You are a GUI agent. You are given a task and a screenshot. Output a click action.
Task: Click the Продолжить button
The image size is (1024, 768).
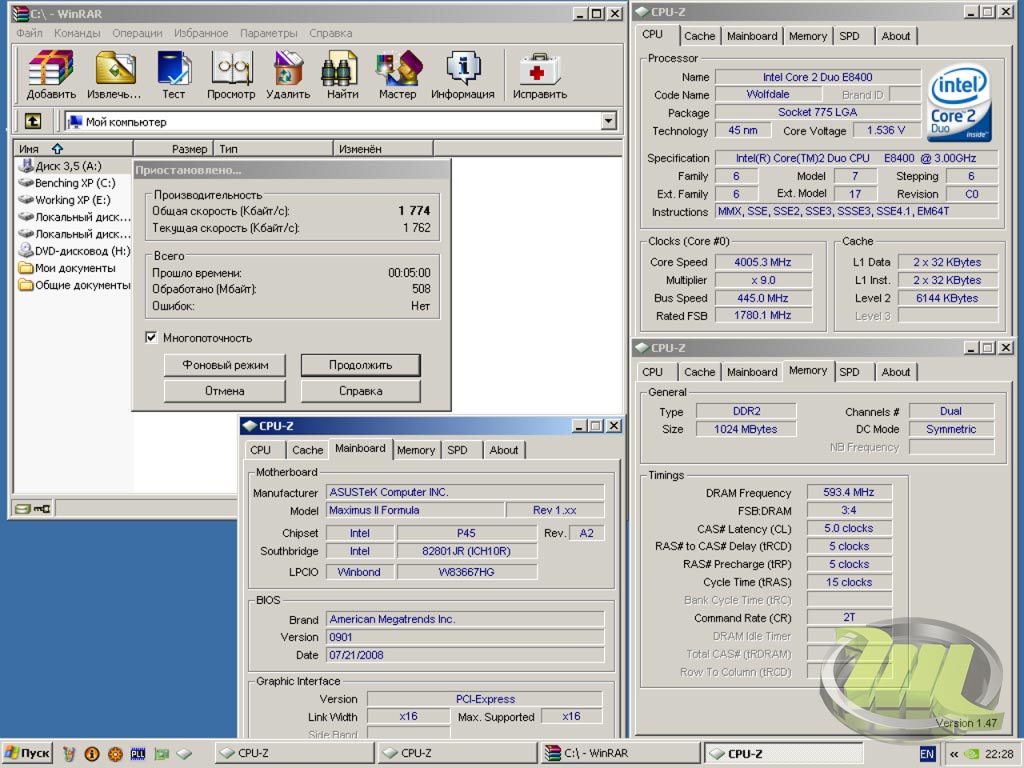[360, 365]
